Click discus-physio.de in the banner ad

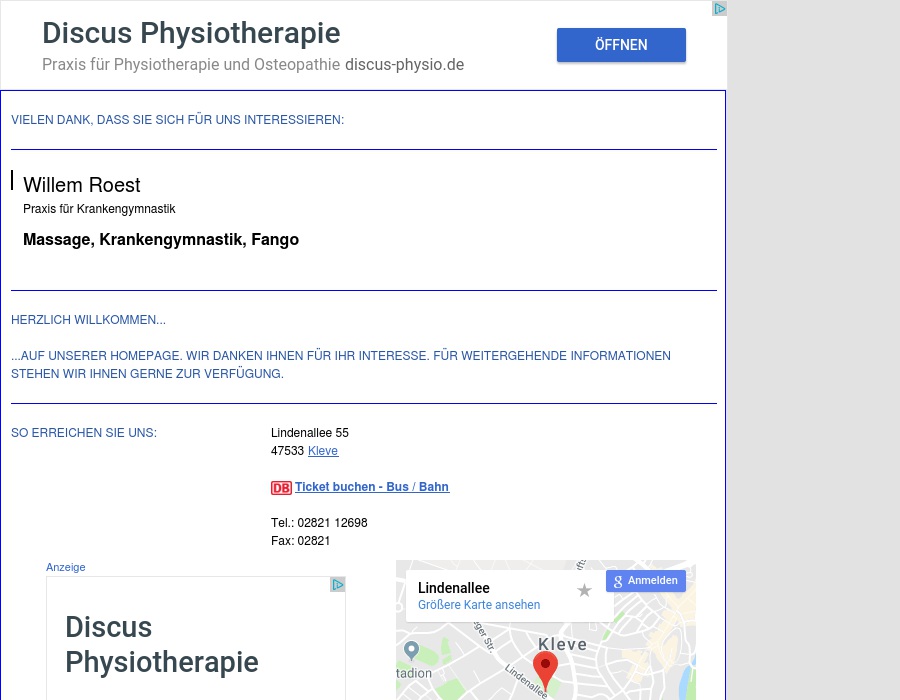pyautogui.click(x=404, y=65)
